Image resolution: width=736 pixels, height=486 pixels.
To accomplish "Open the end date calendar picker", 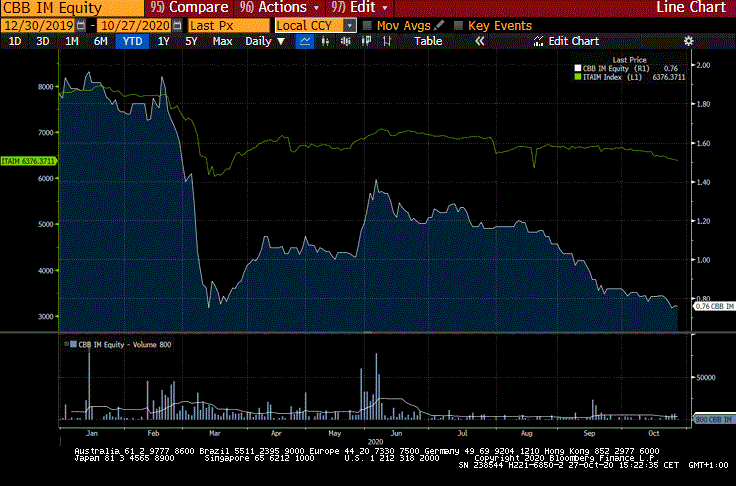I will pyautogui.click(x=177, y=25).
